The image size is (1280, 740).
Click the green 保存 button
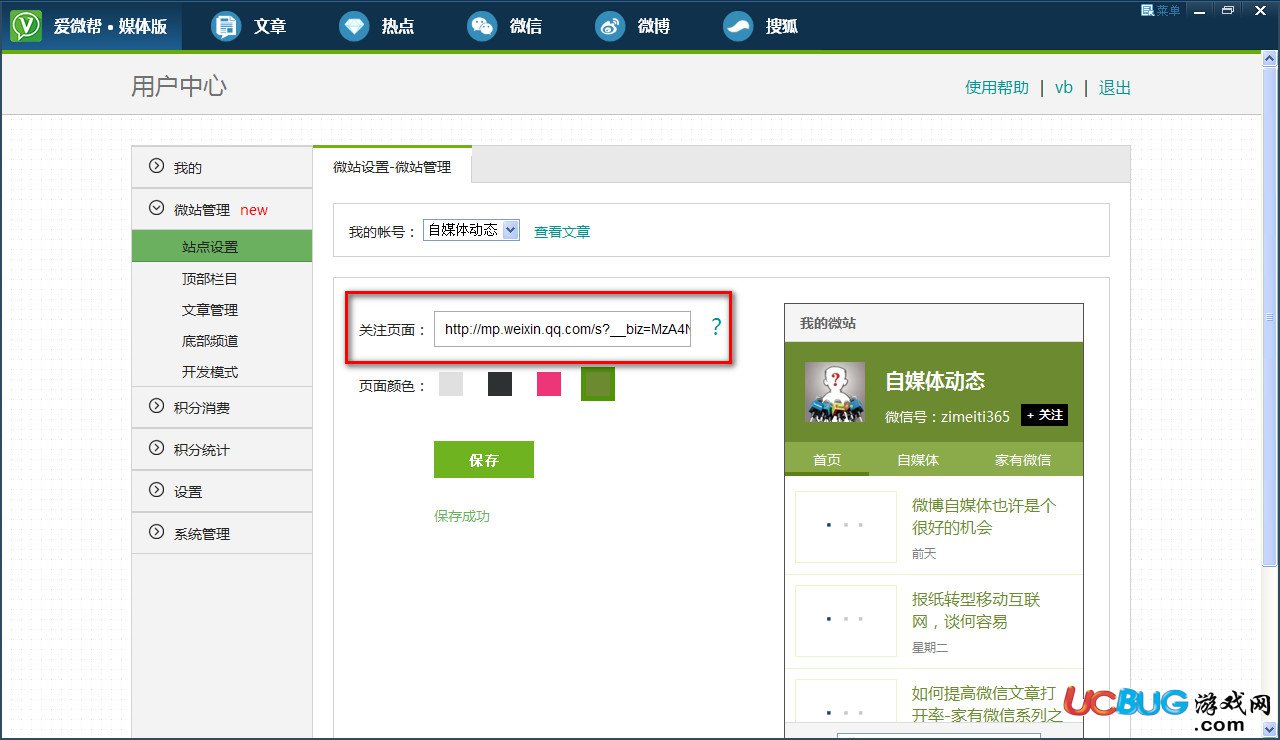484,459
